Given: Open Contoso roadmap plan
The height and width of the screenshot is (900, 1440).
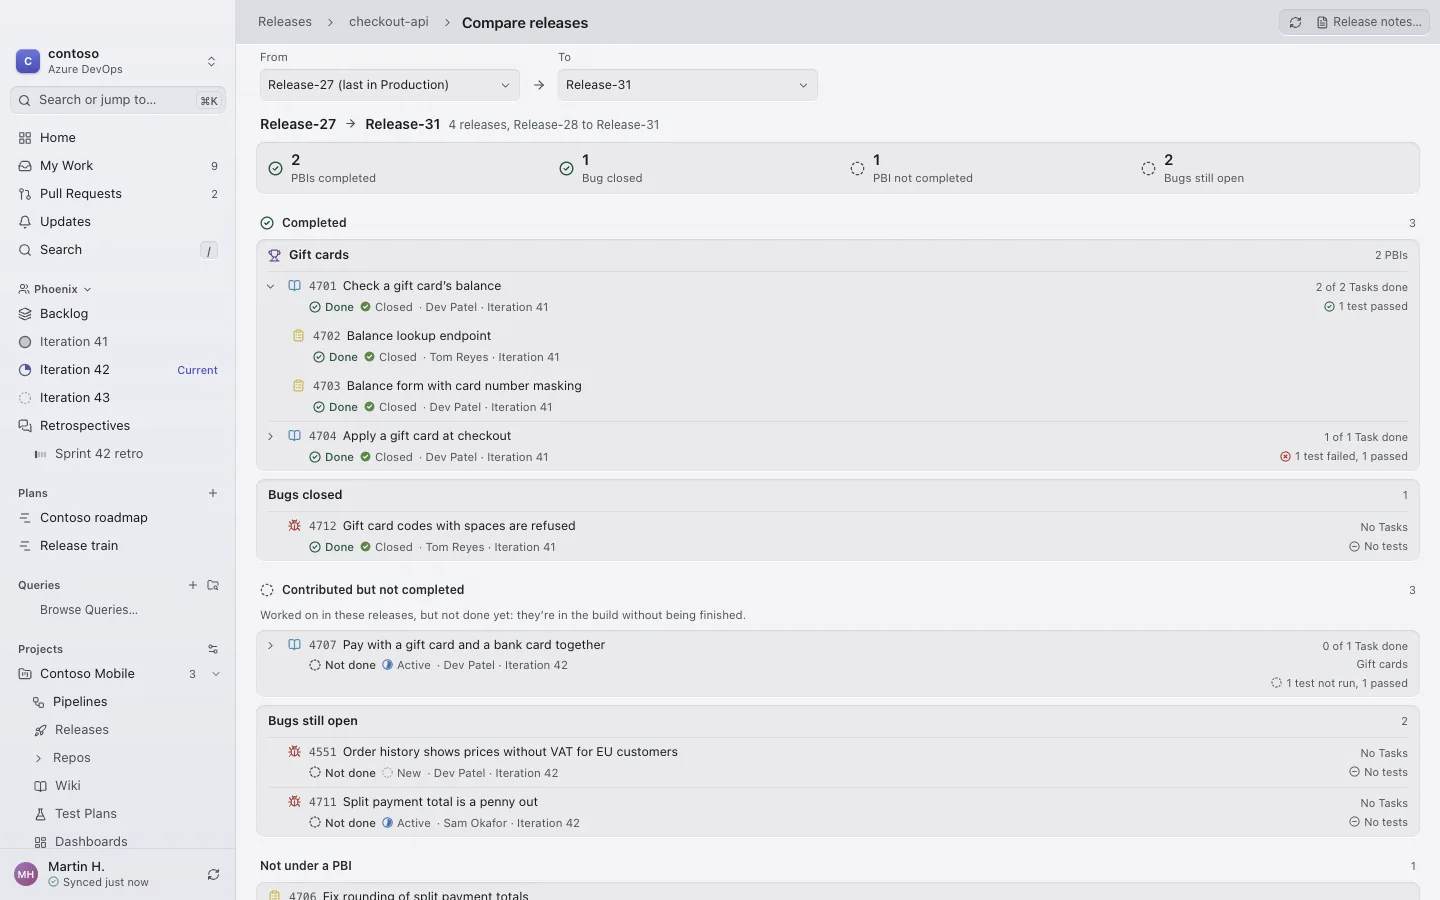Looking at the screenshot, I should point(118,518).
